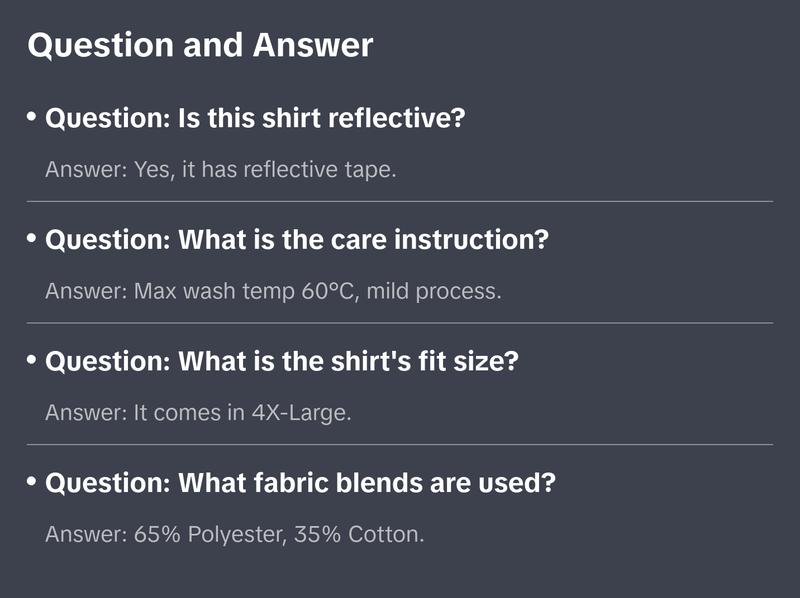800x598 pixels.
Task: Open the care instruction question
Action: coord(298,240)
